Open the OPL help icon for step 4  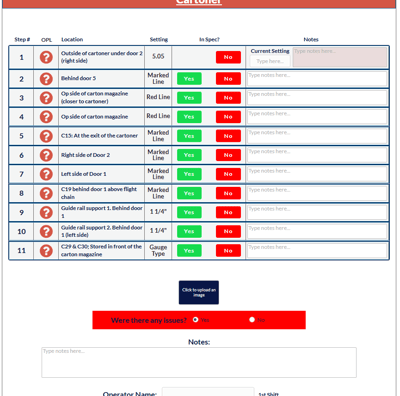(46, 117)
